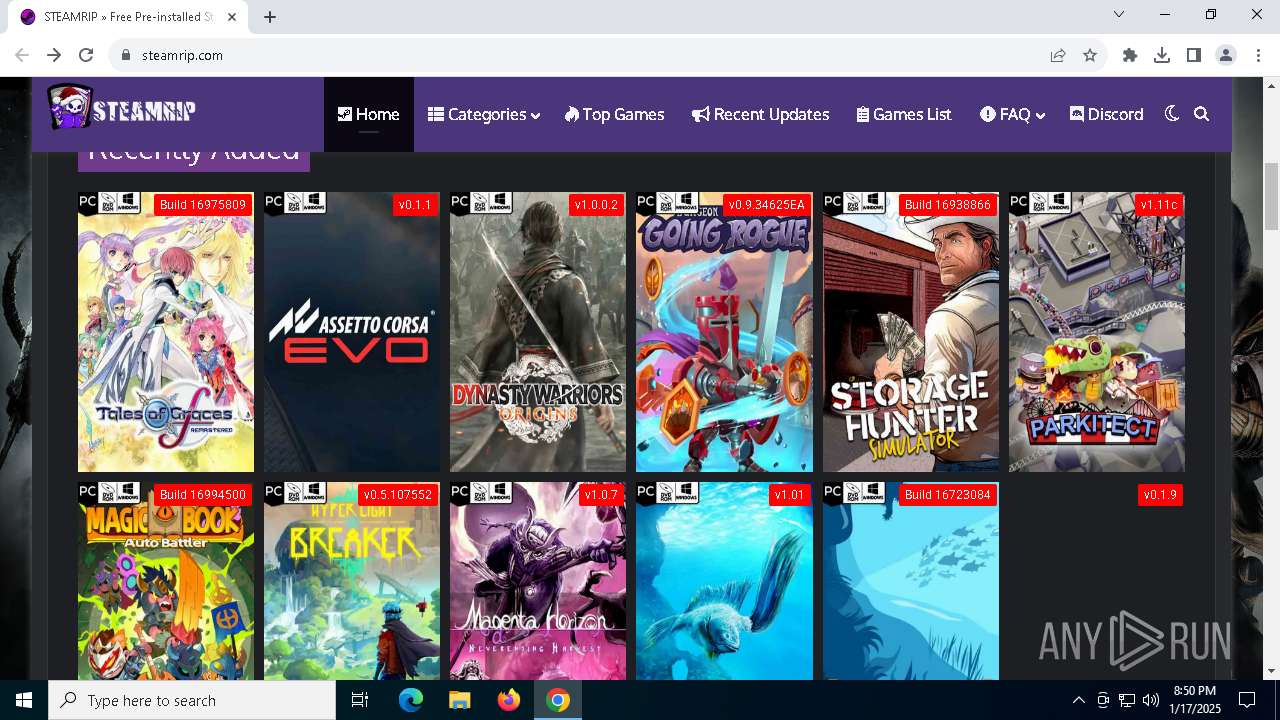Viewport: 1280px width, 720px height.
Task: Open Firefox from taskbar
Action: click(x=509, y=700)
